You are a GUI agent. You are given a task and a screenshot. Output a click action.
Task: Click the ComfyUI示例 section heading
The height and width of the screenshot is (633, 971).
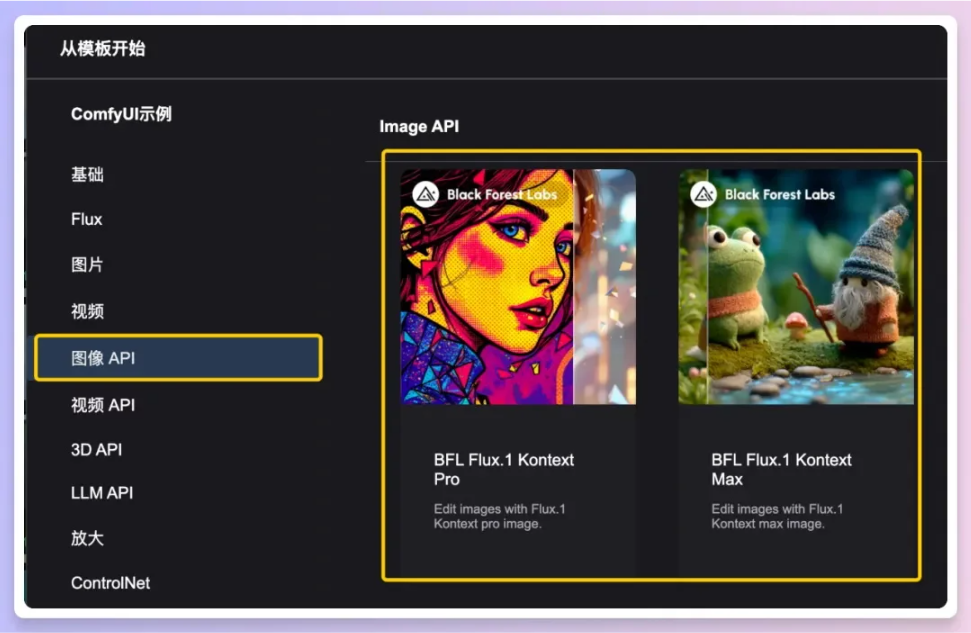[121, 114]
